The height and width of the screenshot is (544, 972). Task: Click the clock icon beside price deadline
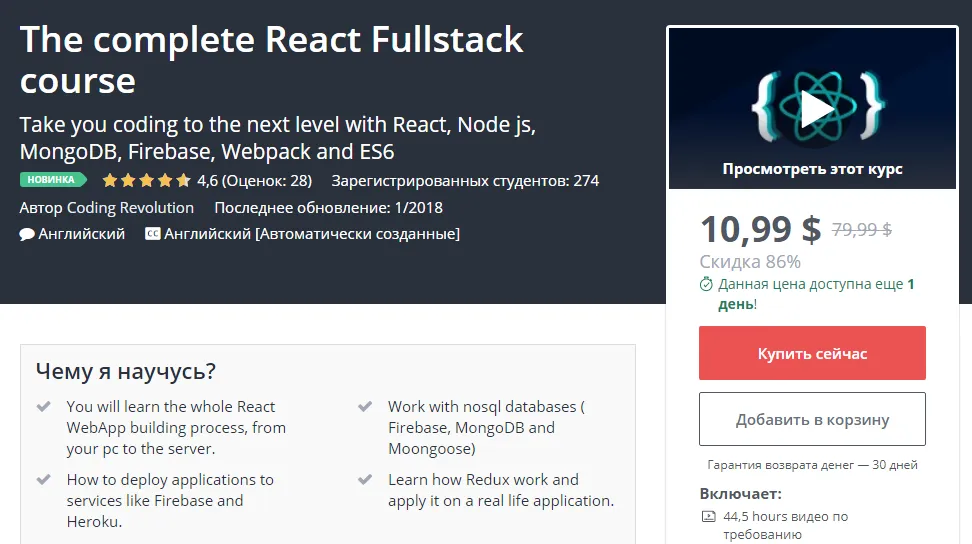point(706,285)
